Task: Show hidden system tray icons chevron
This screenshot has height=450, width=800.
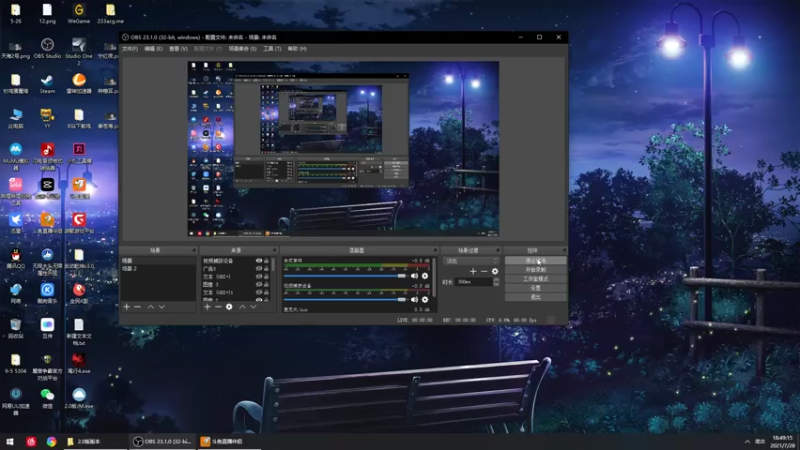Action: pyautogui.click(x=747, y=441)
